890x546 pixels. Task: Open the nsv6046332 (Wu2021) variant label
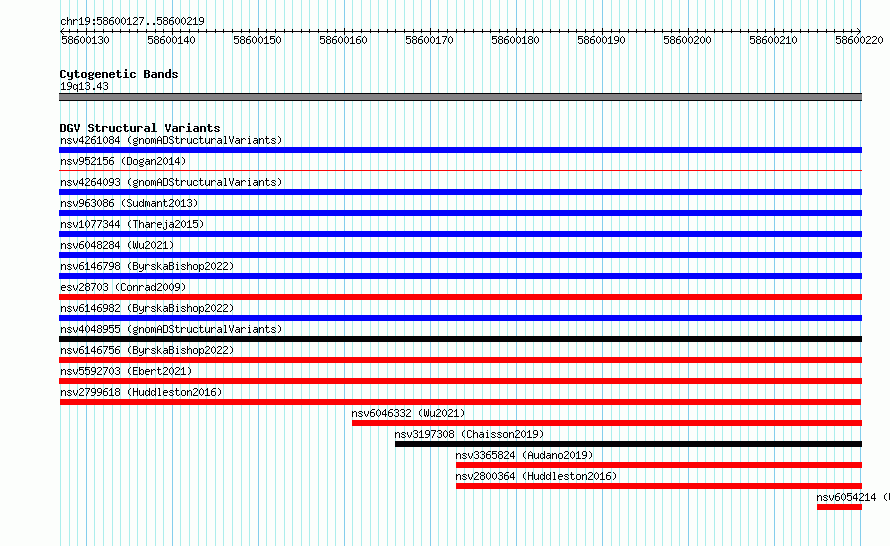point(408,413)
